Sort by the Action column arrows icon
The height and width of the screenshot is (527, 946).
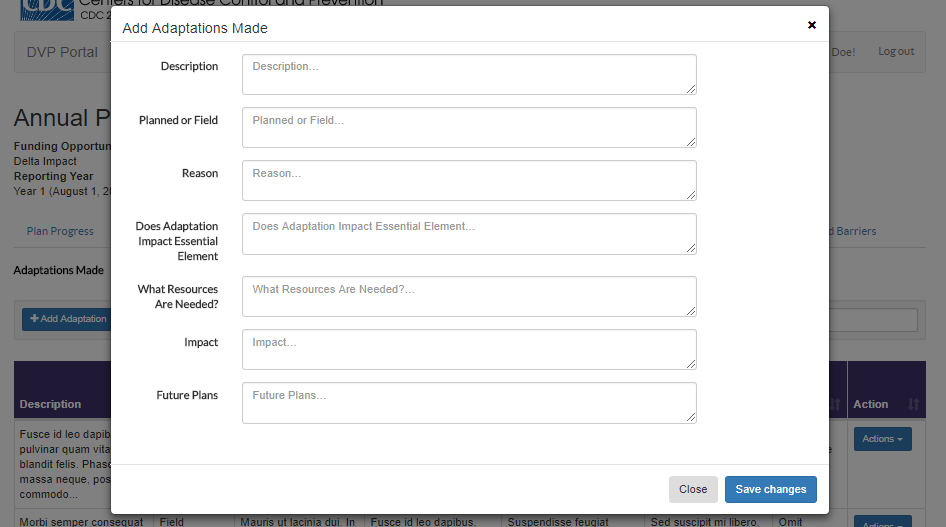pyautogui.click(x=913, y=404)
